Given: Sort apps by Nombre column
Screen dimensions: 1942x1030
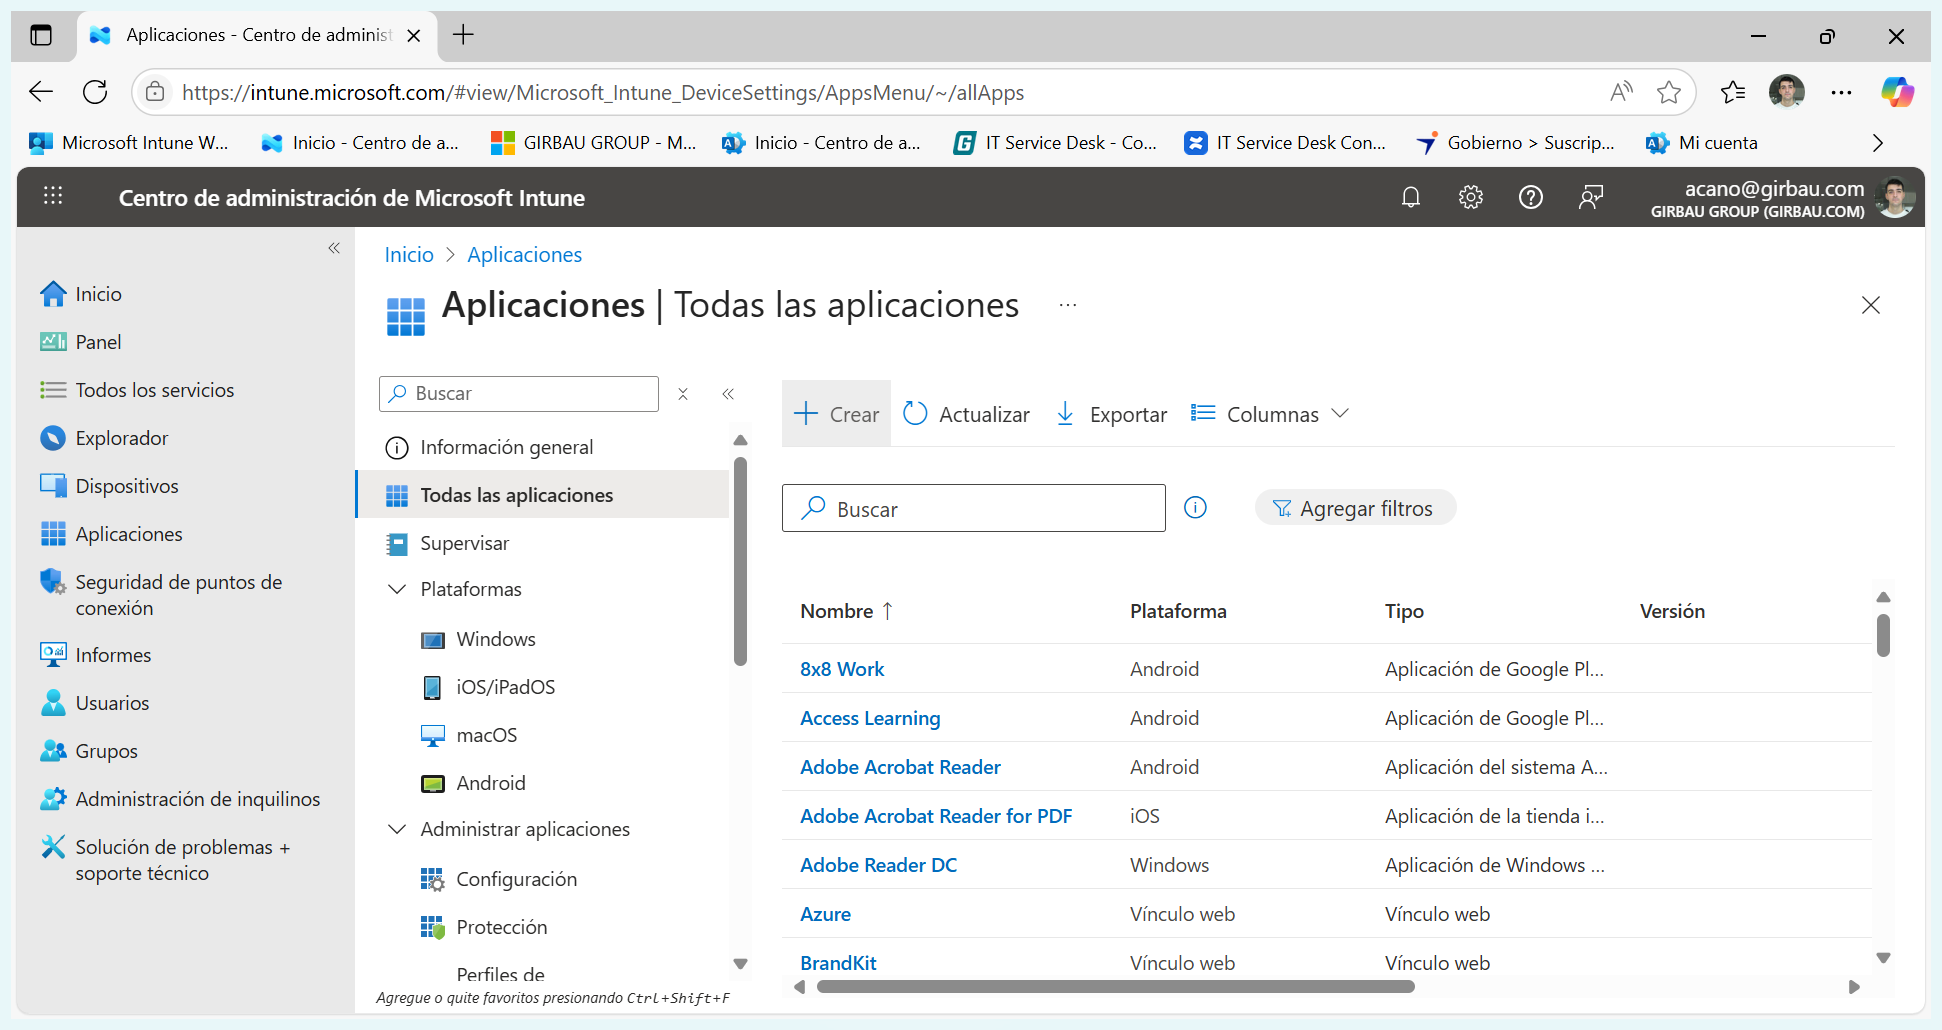Looking at the screenshot, I should pyautogui.click(x=847, y=610).
